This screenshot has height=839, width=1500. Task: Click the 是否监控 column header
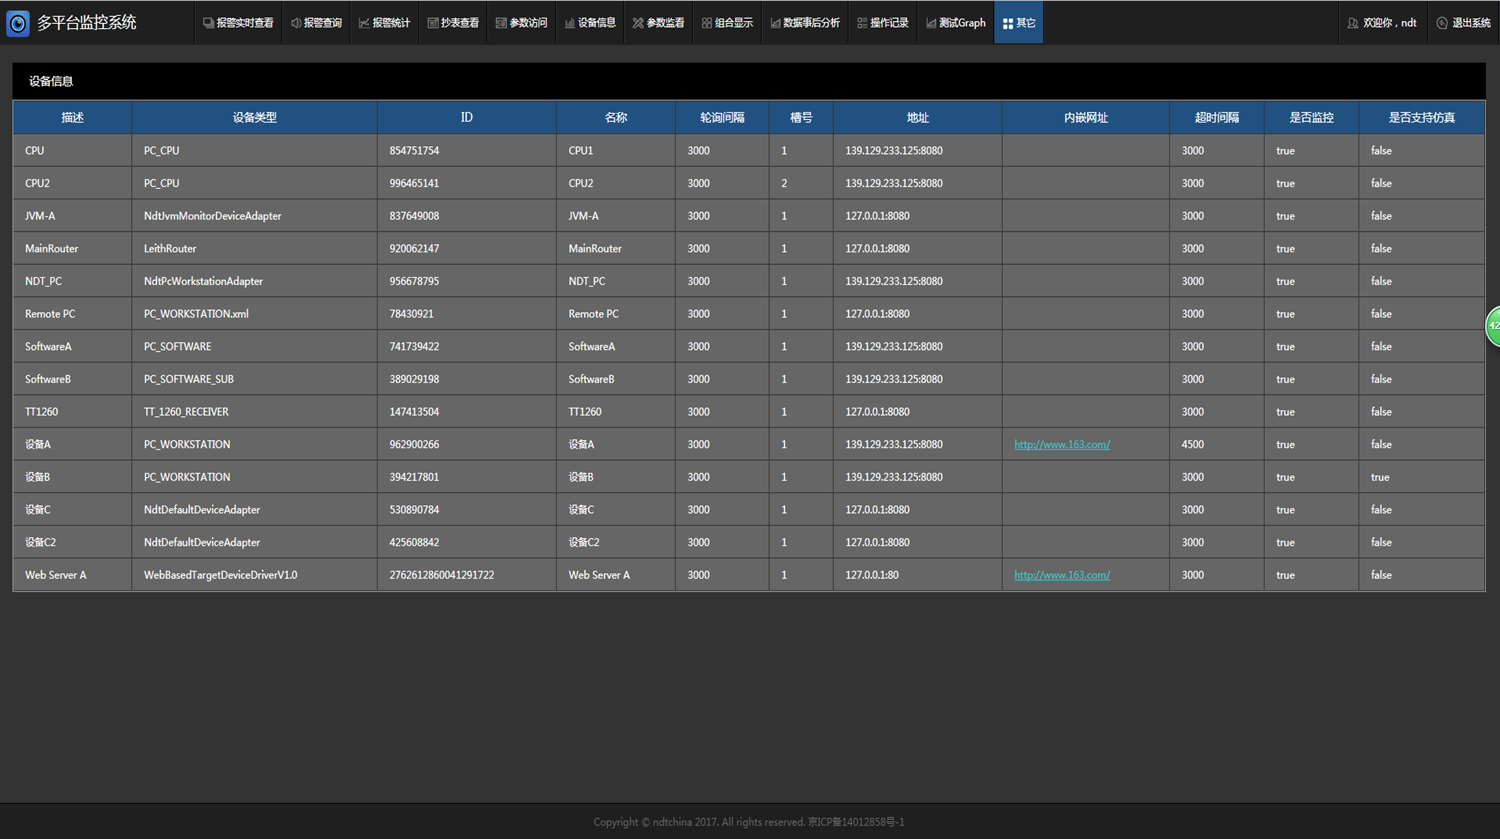click(x=1311, y=118)
